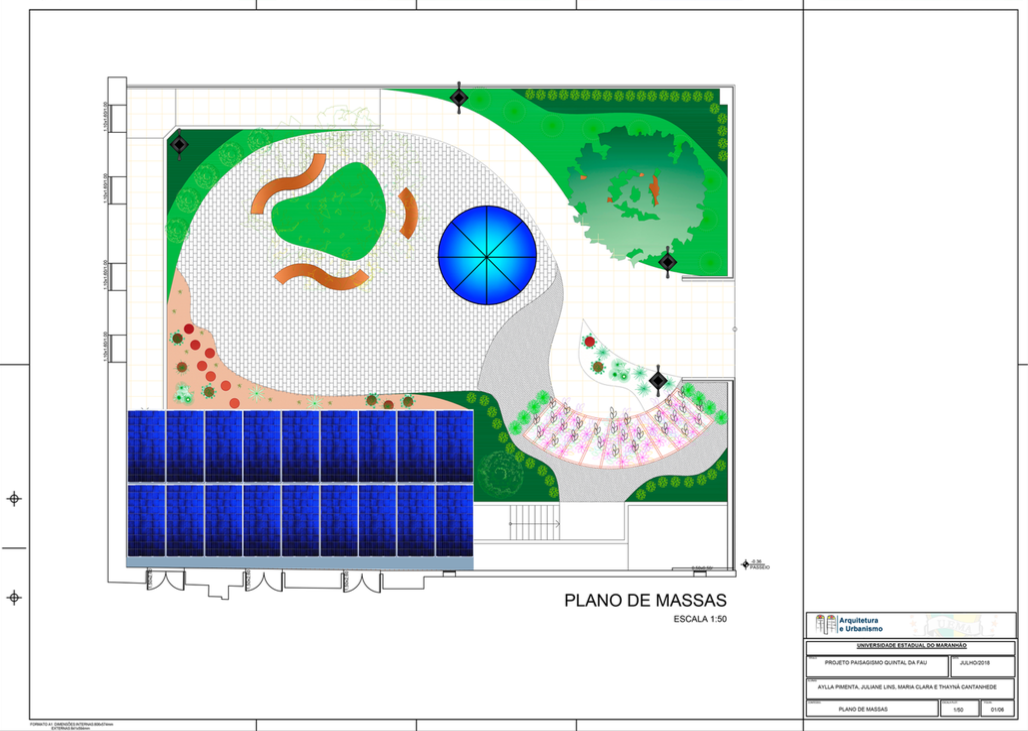Select PLANO DE MASSAS inside the title block
Image resolution: width=1028 pixels, height=731 pixels.
coord(863,709)
